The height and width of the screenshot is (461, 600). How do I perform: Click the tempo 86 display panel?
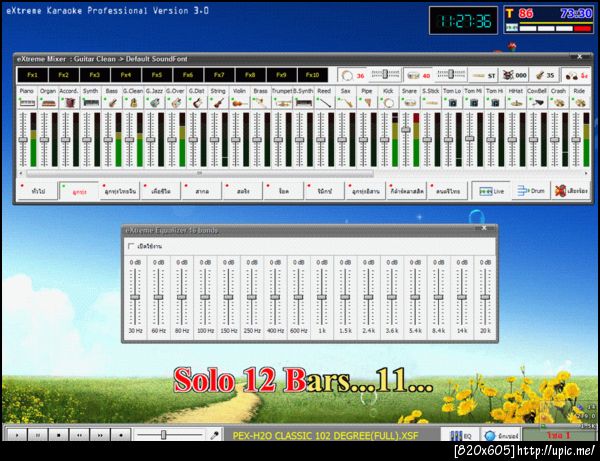coord(549,20)
